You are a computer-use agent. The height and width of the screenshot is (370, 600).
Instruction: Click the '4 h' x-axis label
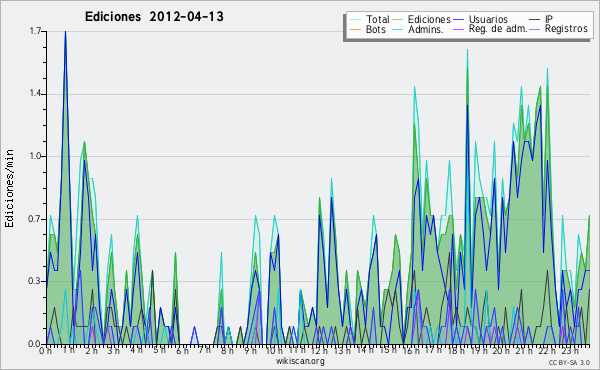pos(136,350)
